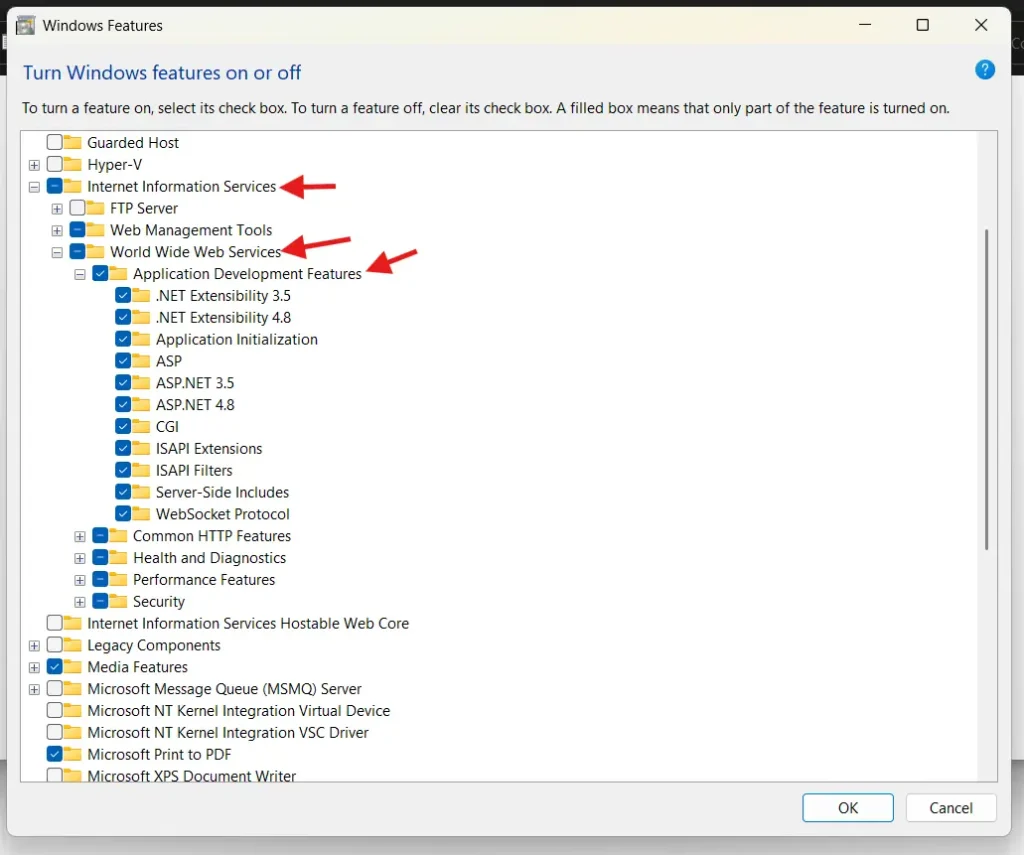Click the Security folder icon
The width and height of the screenshot is (1024, 855).
[118, 601]
